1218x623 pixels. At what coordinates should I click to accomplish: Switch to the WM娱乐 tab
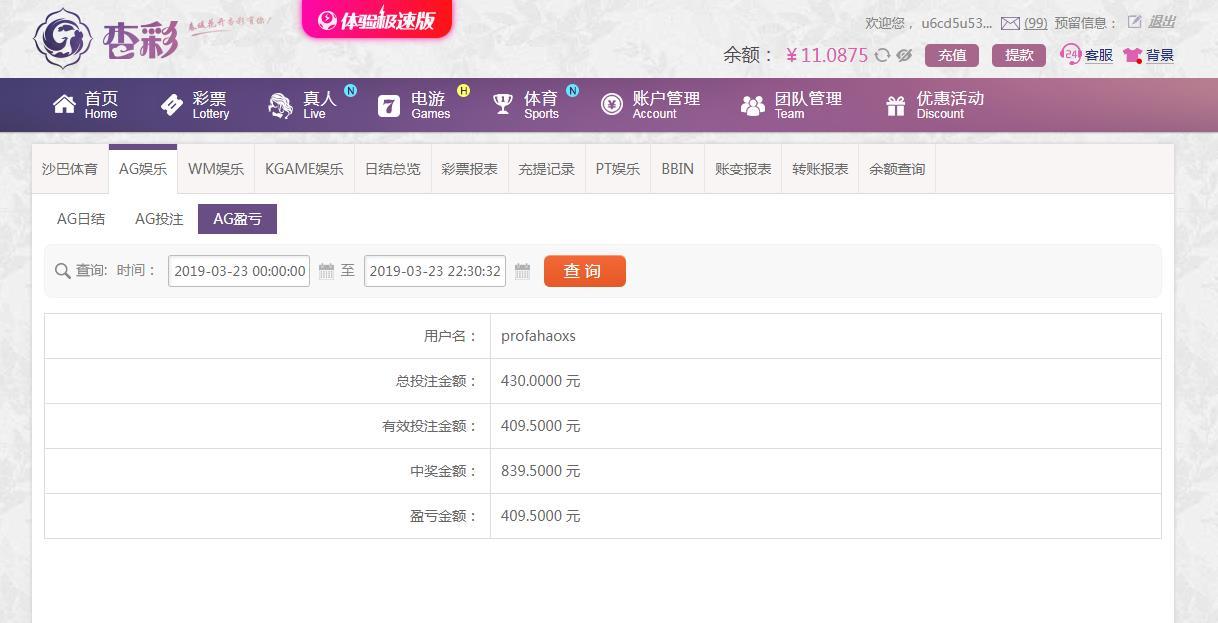tap(216, 169)
